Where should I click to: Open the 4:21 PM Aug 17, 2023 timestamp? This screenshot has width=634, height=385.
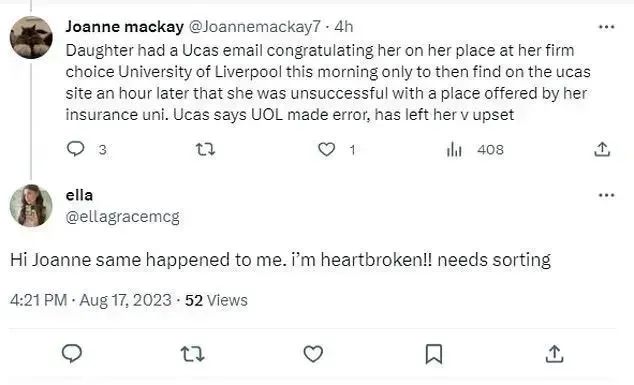coord(91,300)
